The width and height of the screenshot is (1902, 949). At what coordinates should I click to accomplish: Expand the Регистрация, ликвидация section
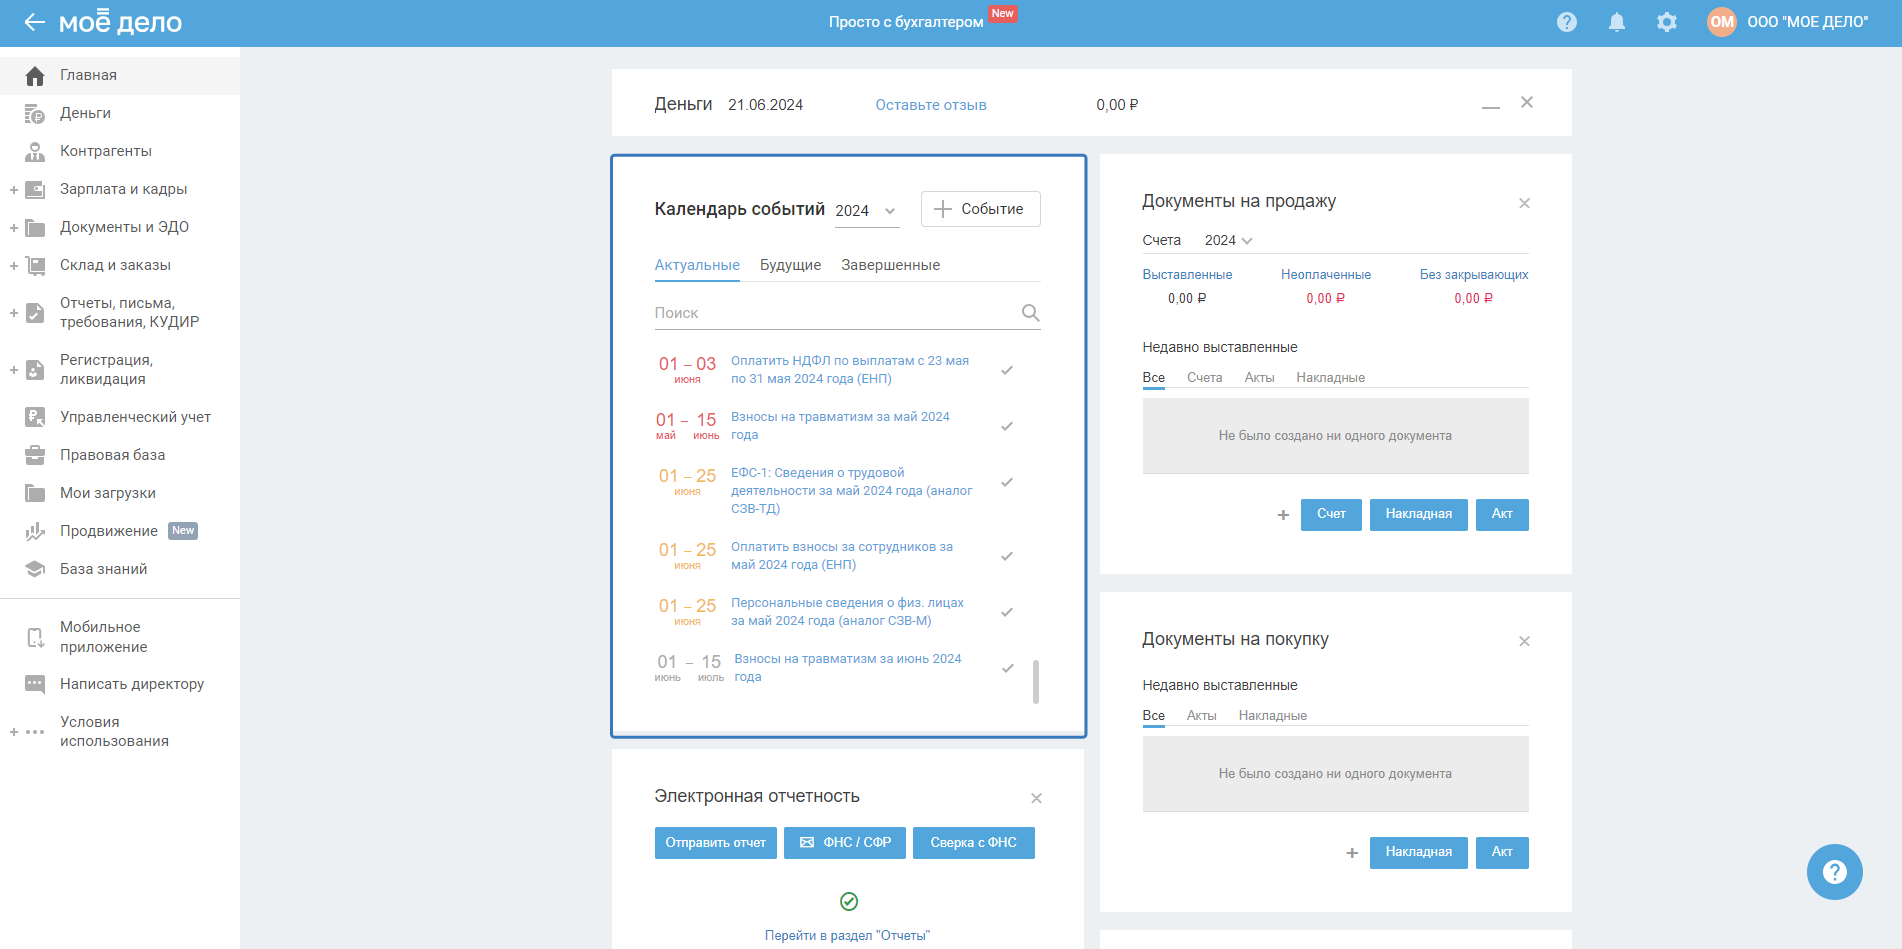coord(14,370)
